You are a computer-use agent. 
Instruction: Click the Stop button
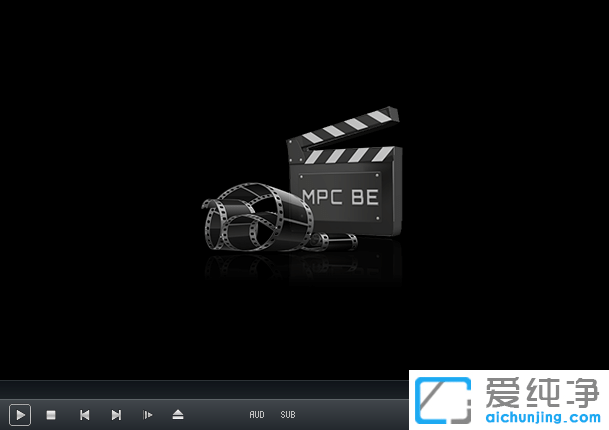(51, 415)
